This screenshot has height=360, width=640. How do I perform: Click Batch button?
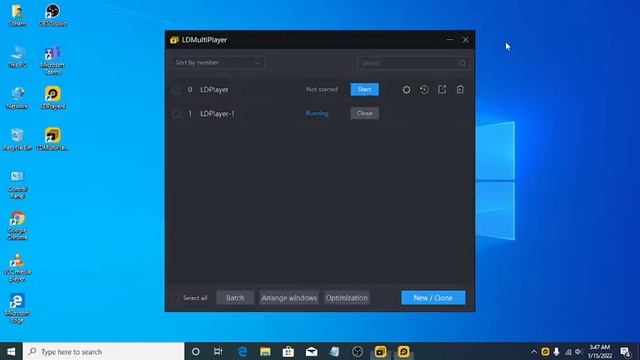[235, 298]
